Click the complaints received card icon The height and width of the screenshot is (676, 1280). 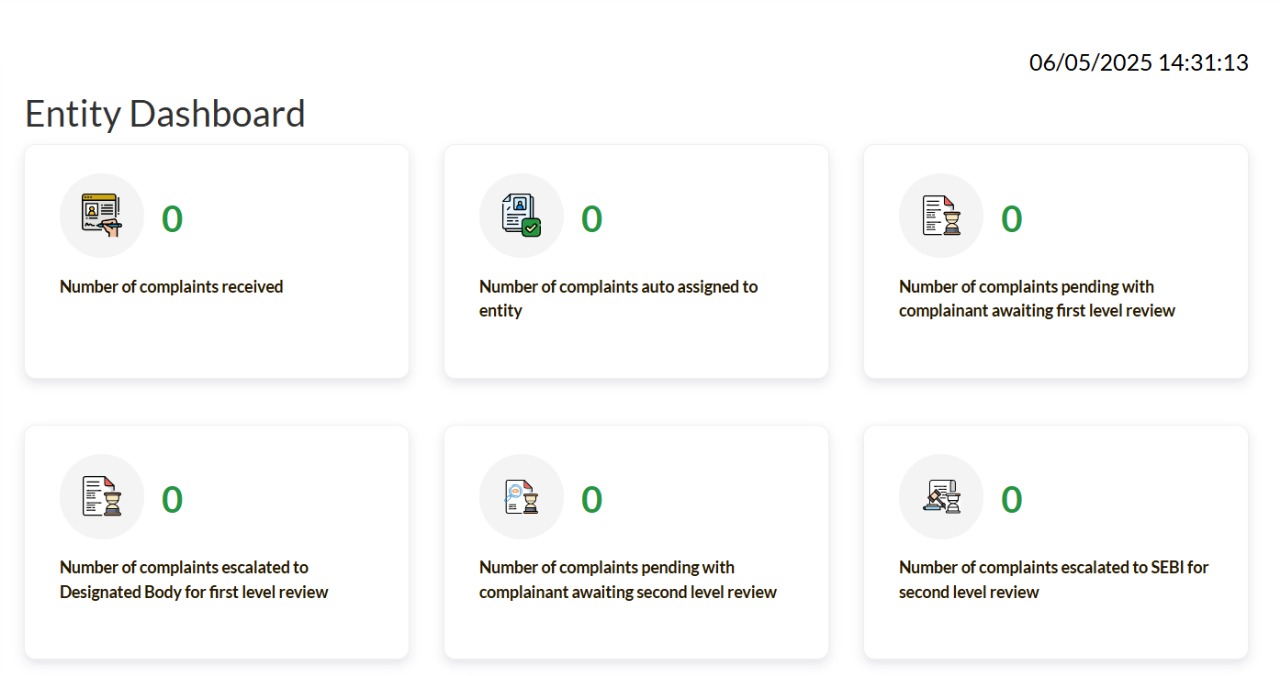(102, 215)
